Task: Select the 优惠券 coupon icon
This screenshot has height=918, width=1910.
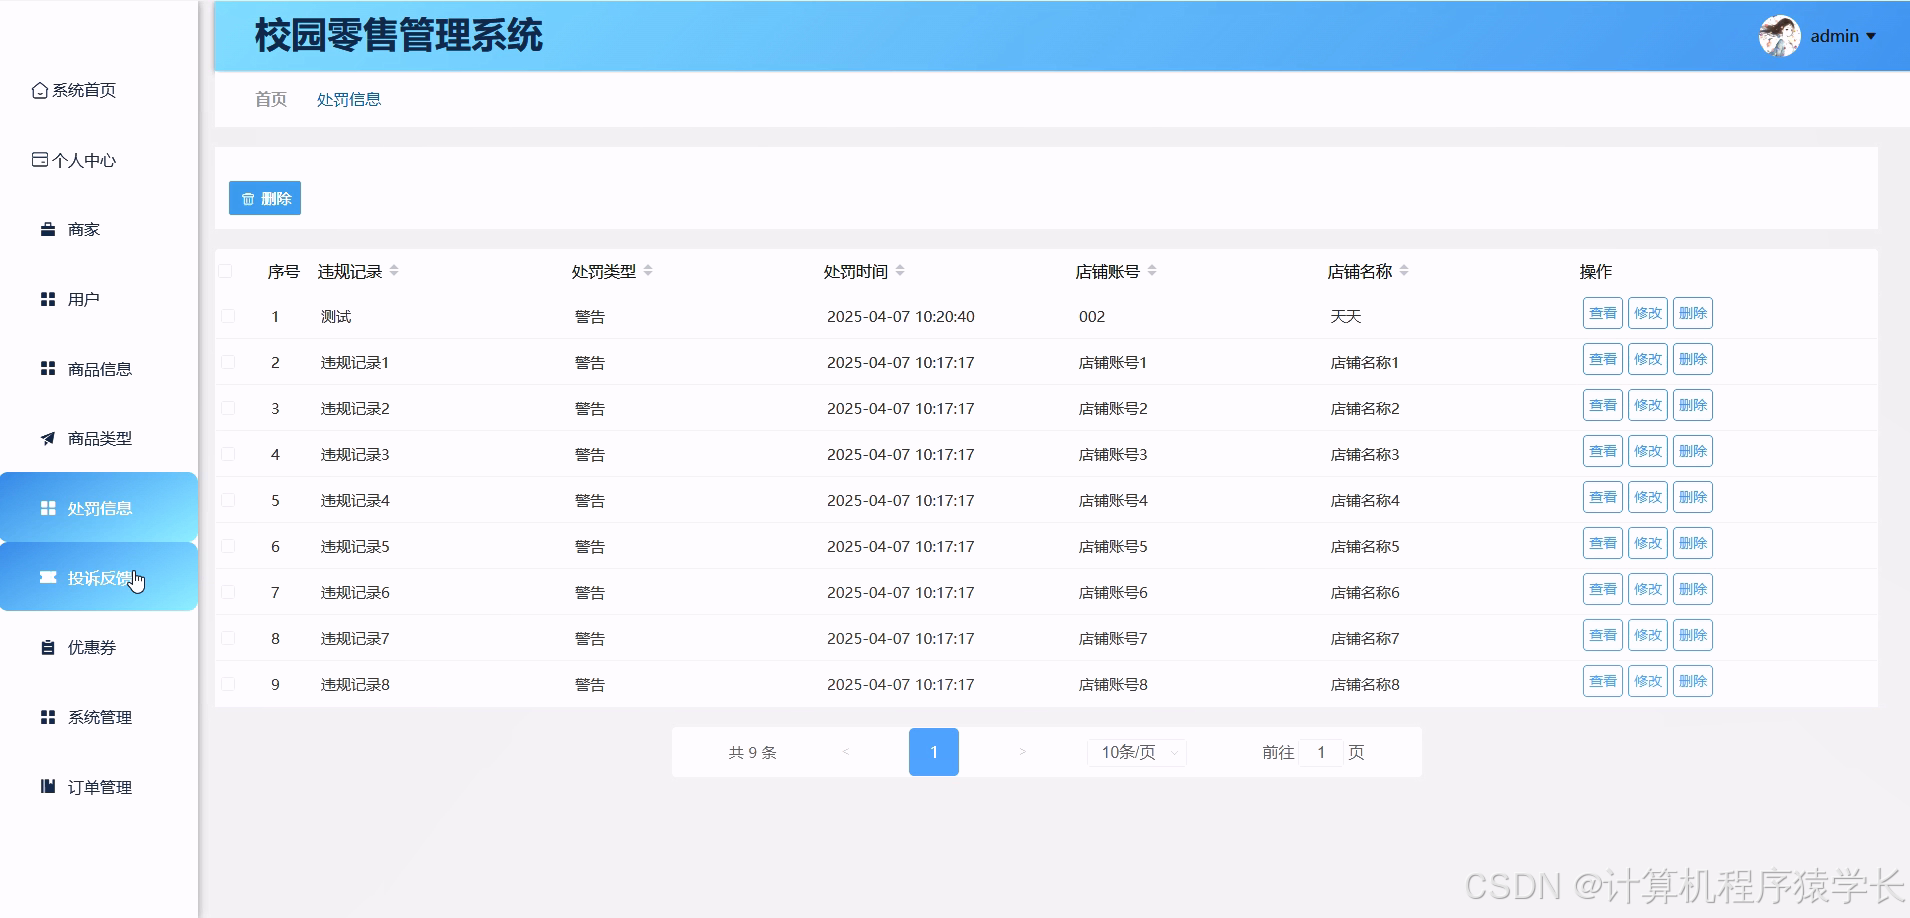Action: [47, 647]
